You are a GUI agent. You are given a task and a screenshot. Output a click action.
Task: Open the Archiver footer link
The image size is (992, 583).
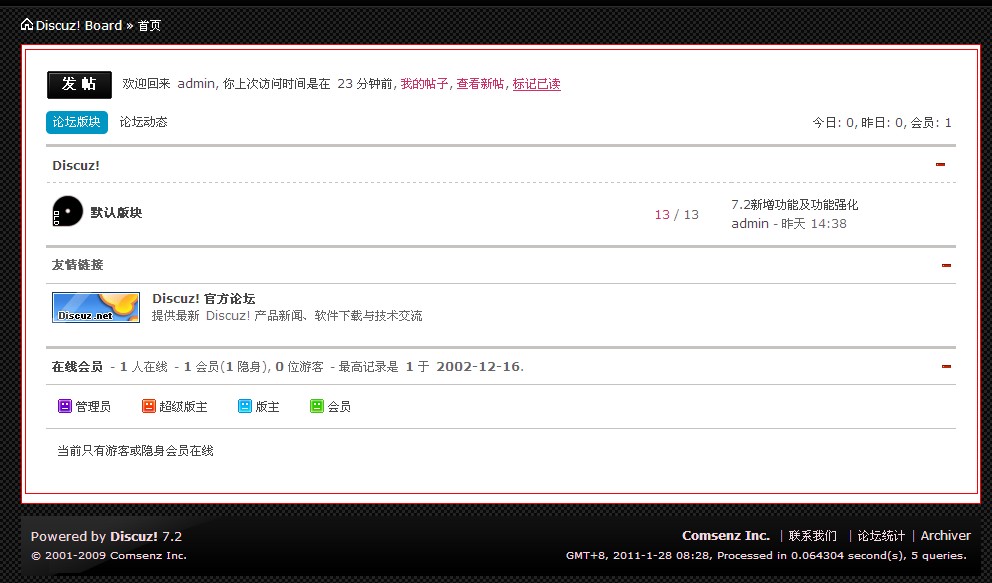[x=945, y=536]
